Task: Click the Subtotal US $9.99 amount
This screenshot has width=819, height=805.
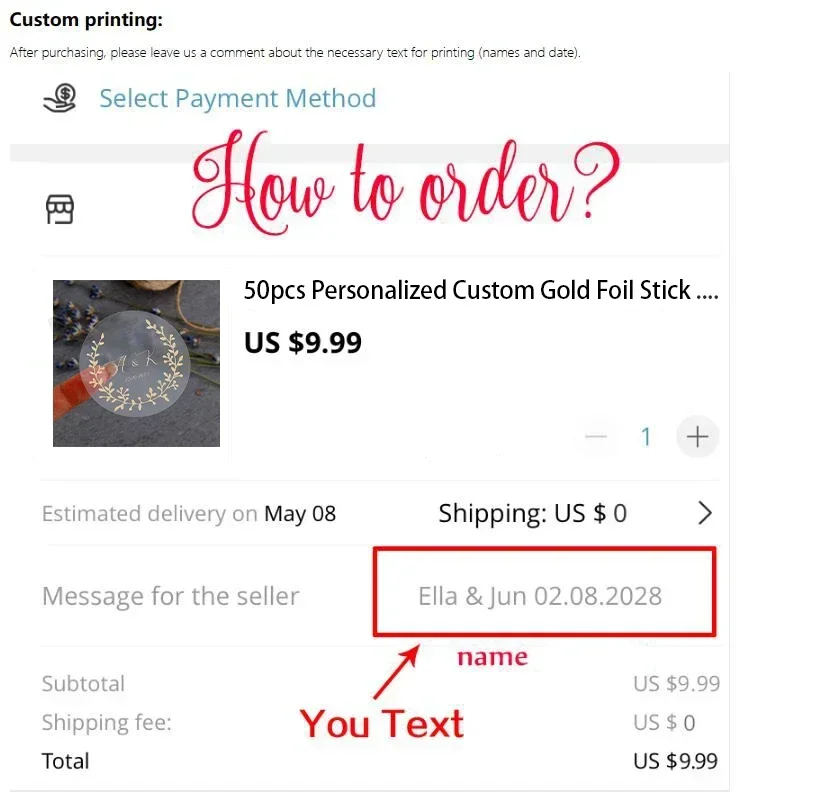Action: pos(676,683)
